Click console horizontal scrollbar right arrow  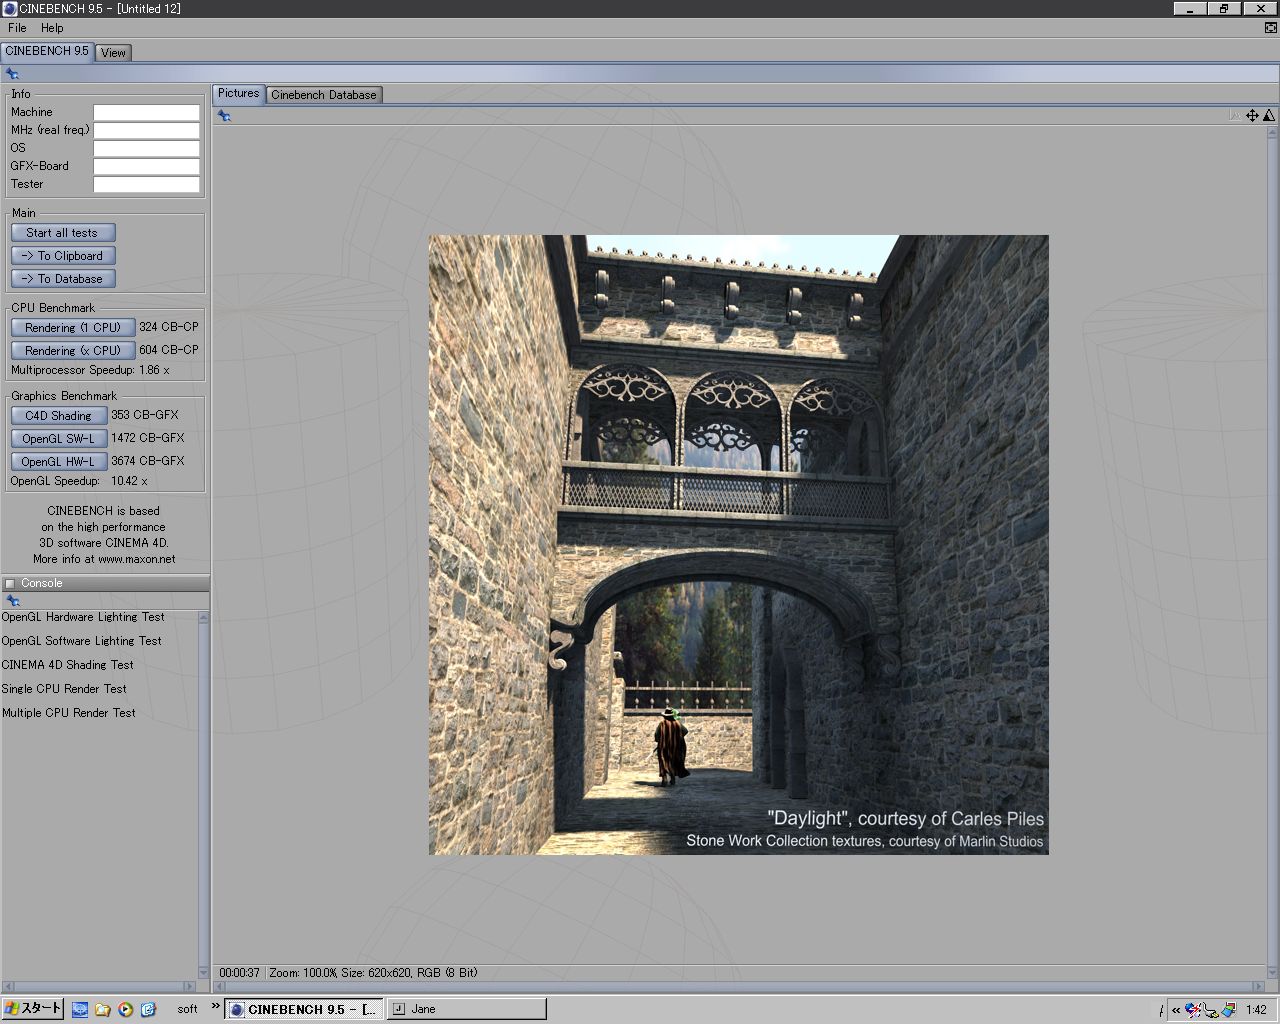pyautogui.click(x=190, y=987)
